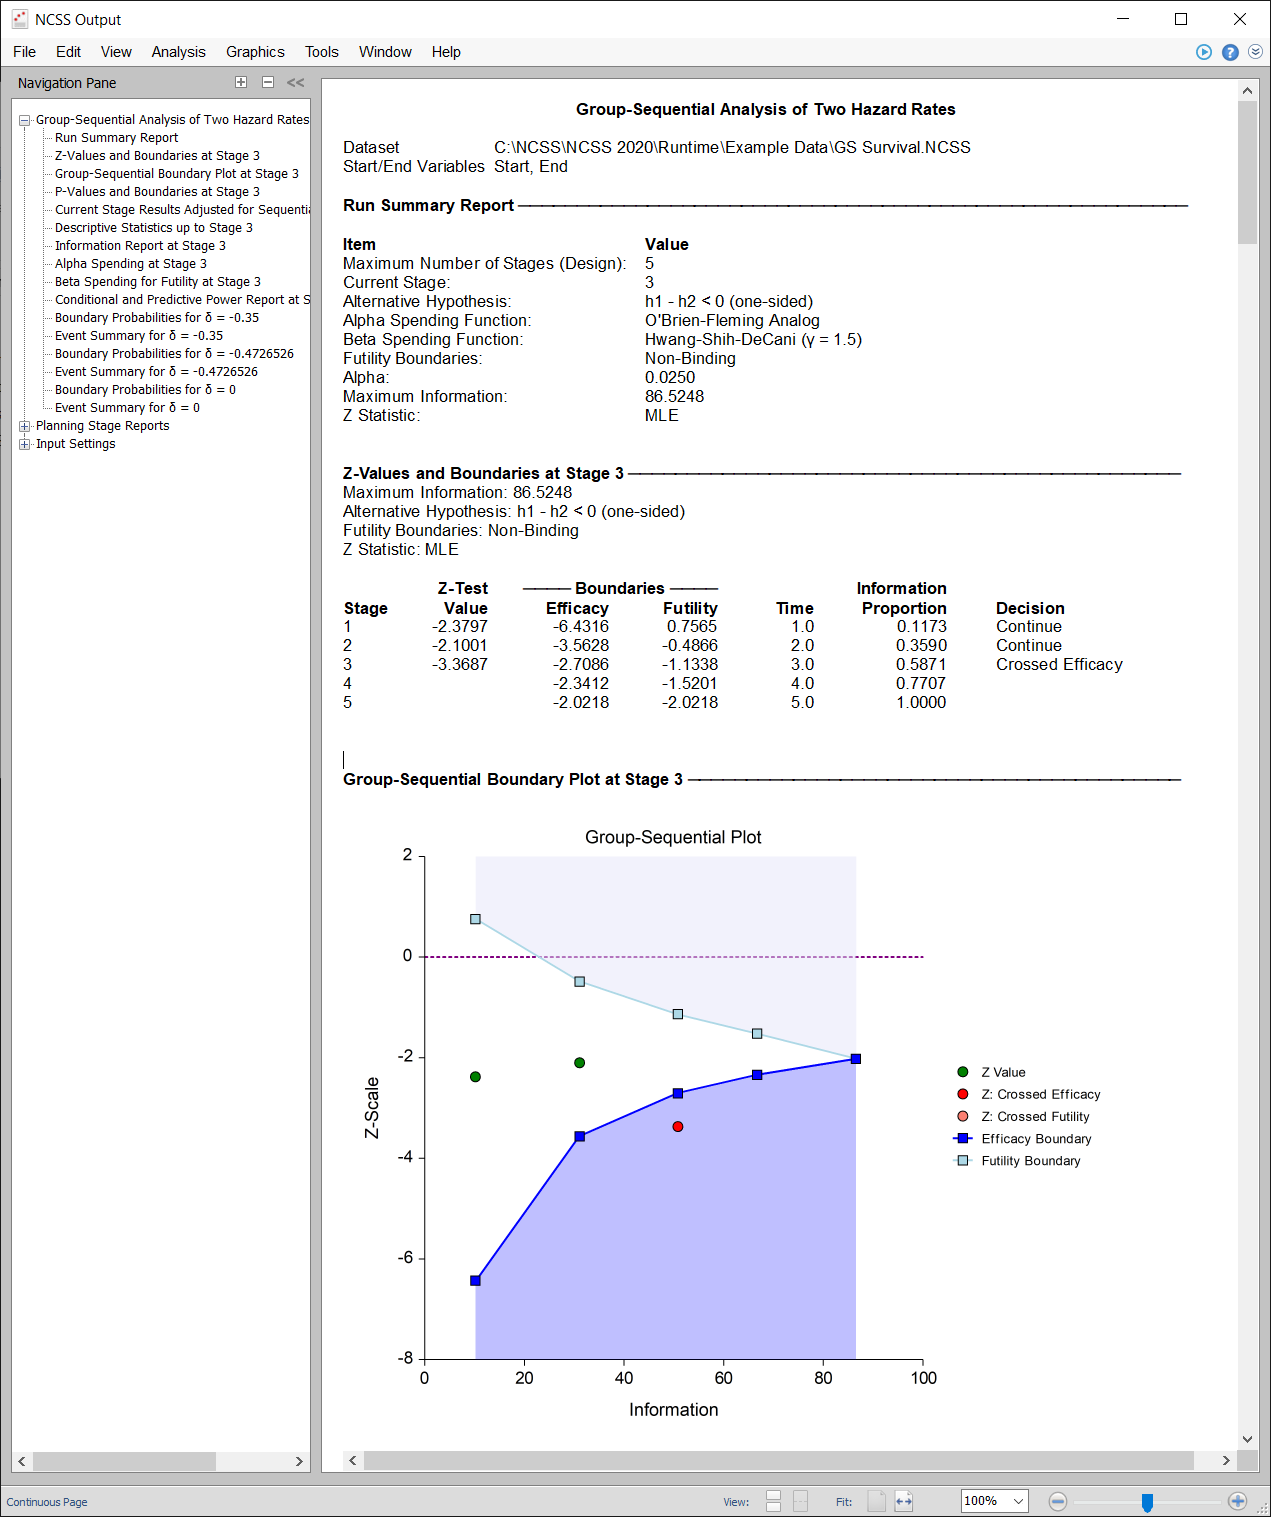1271x1517 pixels.
Task: Open the View menu
Action: point(116,52)
